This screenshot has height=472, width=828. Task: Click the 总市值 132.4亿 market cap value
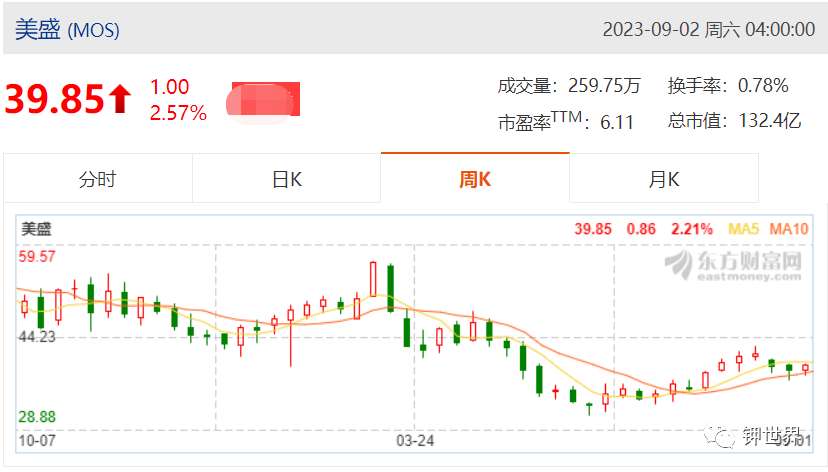click(735, 120)
